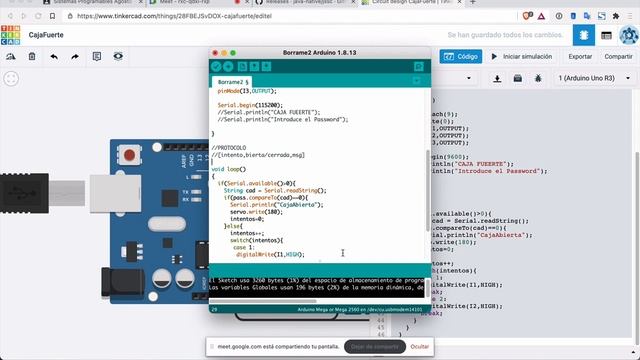The height and width of the screenshot is (360, 640).
Task: Open the libraries icon in code panel
Action: click(x=518, y=78)
